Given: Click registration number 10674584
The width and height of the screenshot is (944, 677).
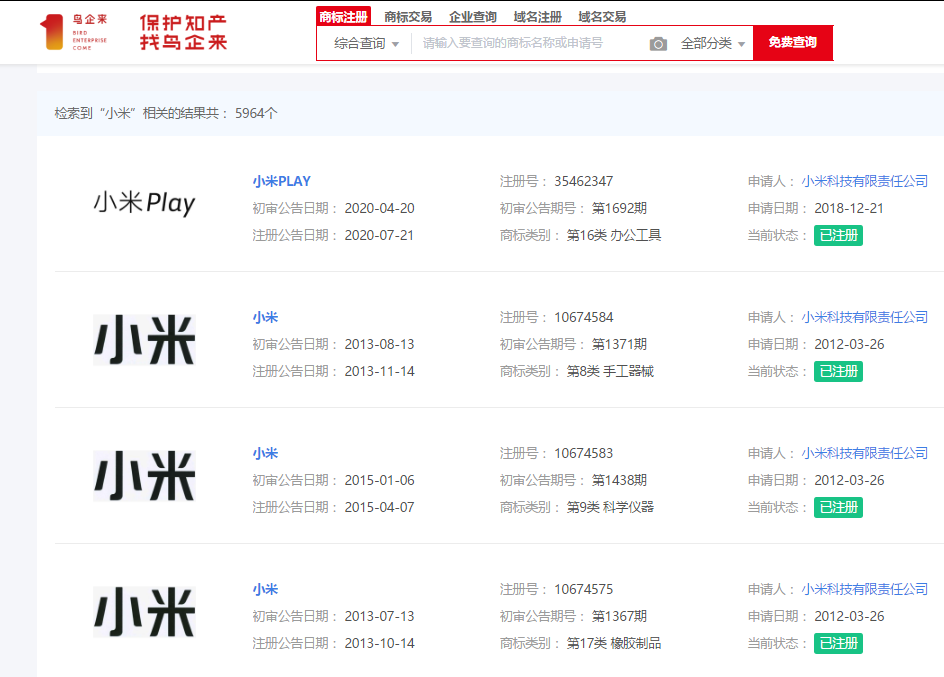Looking at the screenshot, I should (x=583, y=317).
